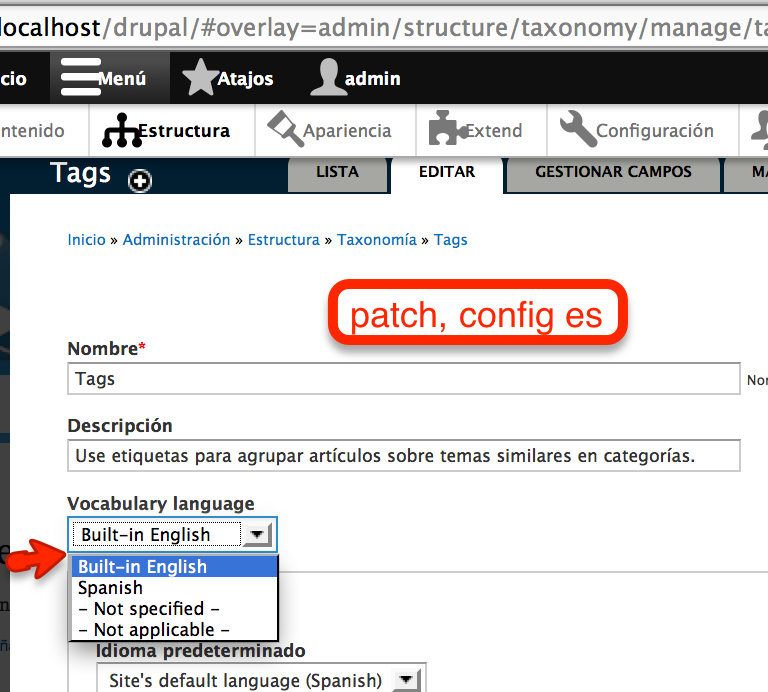This screenshot has height=692, width=768.
Task: Collapse the Vocabulary language dropdown
Action: pyautogui.click(x=172, y=534)
